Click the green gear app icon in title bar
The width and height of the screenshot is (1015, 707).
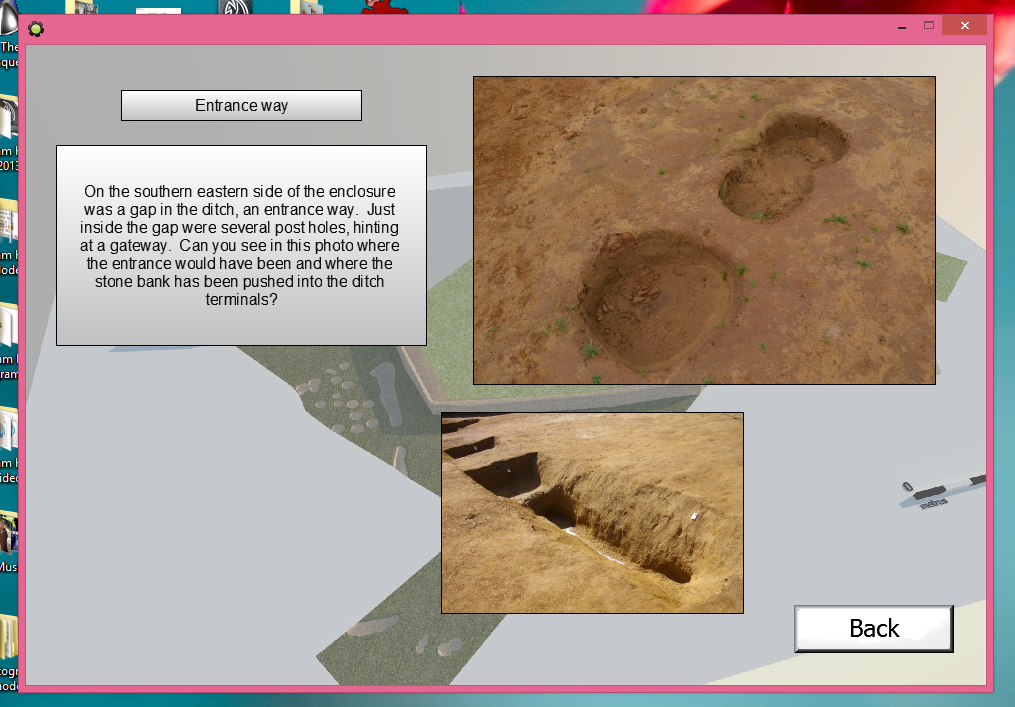click(36, 27)
